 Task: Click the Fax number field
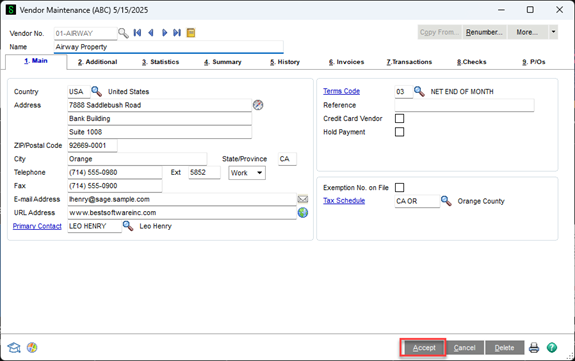pyautogui.click(x=115, y=186)
